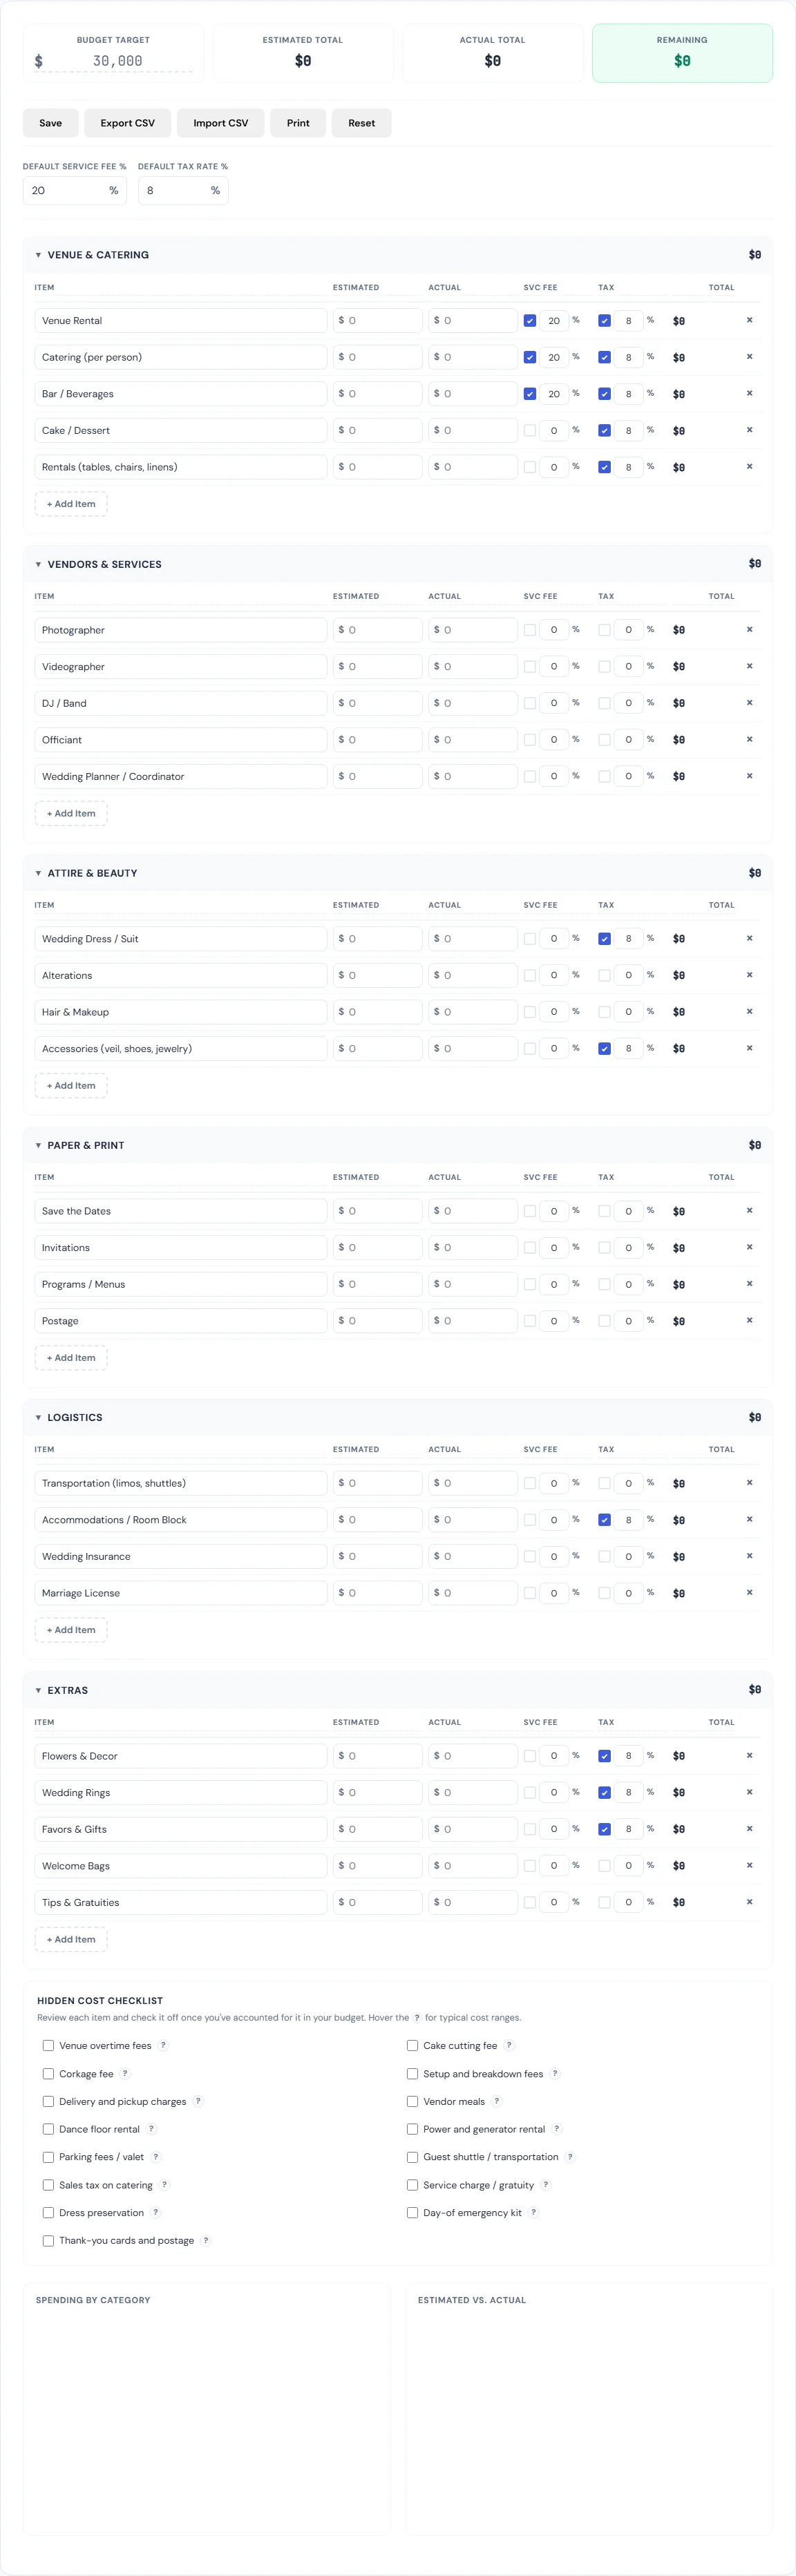Add an item under Vendors & Services

71,813
